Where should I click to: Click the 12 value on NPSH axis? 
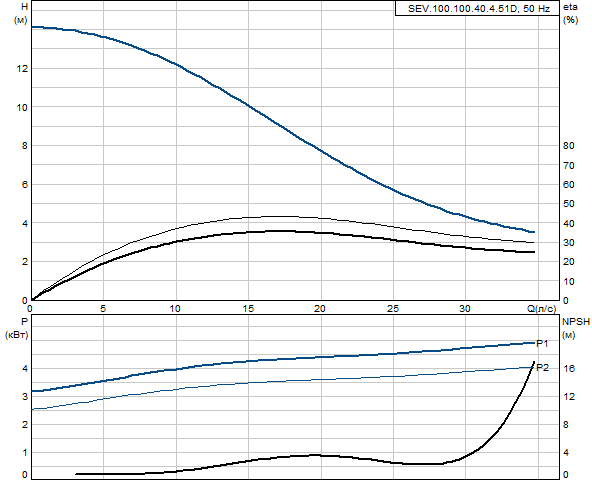click(x=569, y=397)
